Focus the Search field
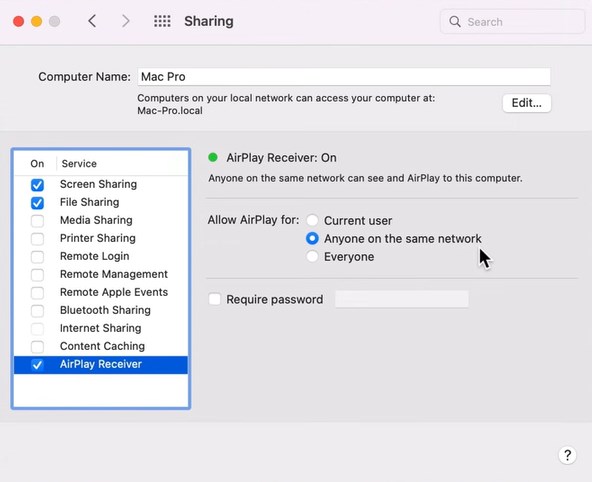This screenshot has height=482, width=592. (x=513, y=22)
